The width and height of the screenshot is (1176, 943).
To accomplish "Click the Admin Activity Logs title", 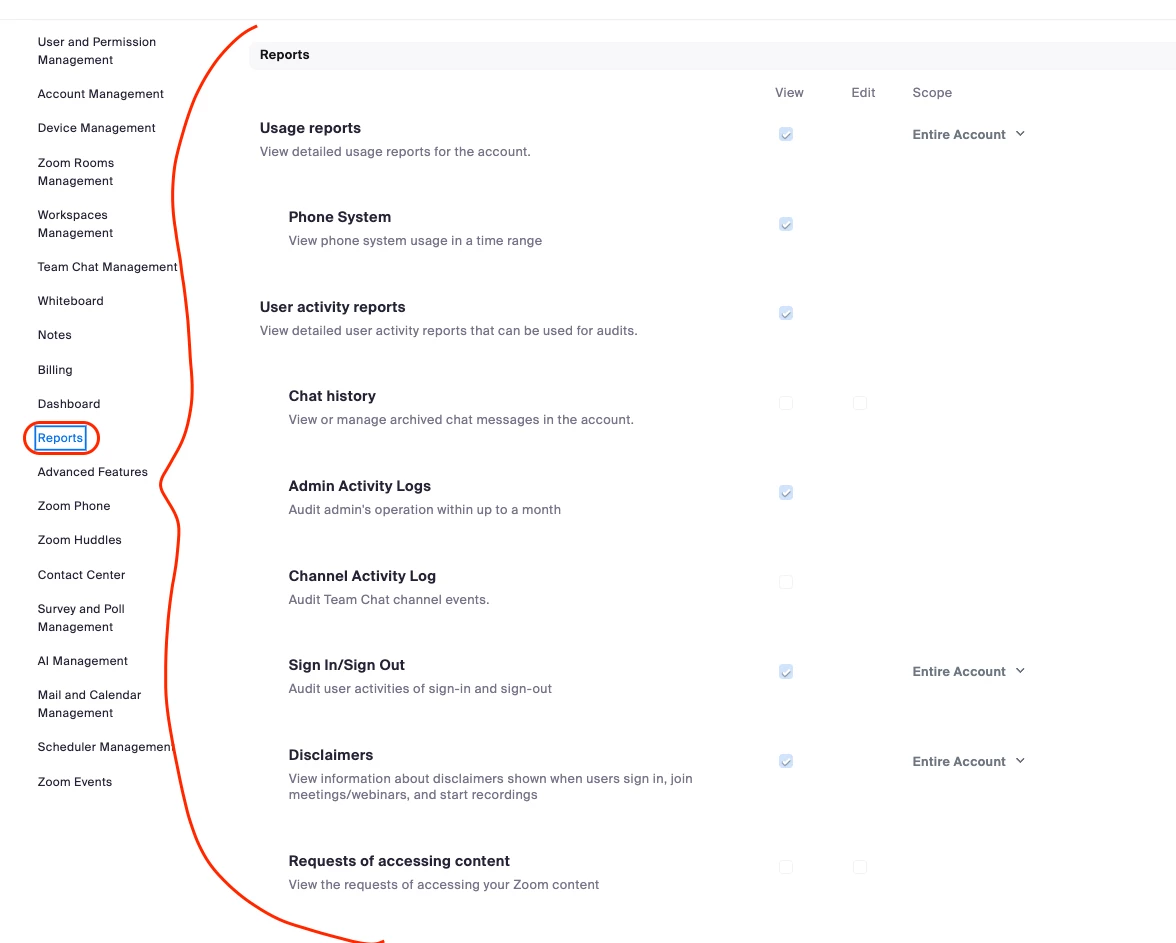I will pos(360,486).
